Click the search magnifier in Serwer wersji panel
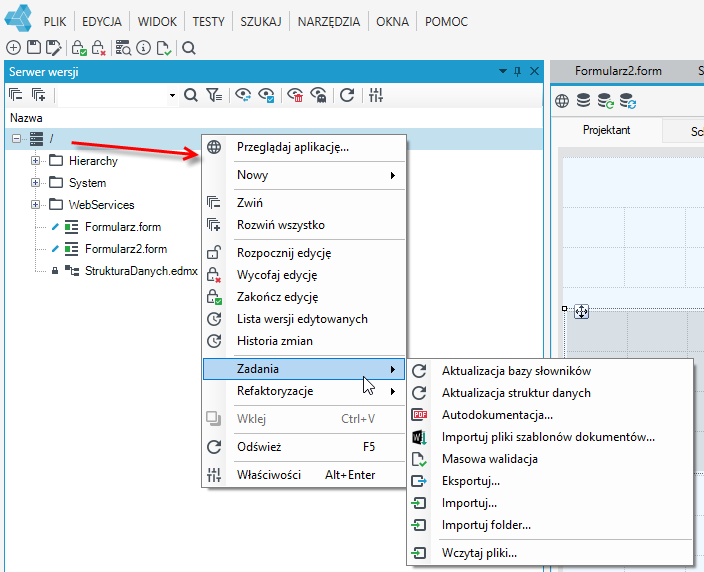 point(191,95)
